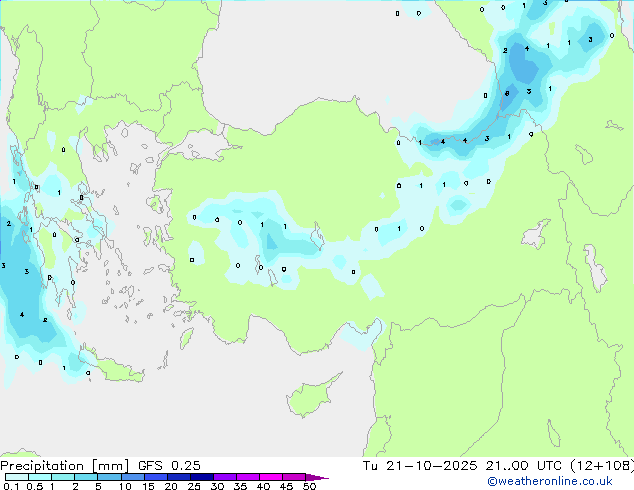Click the 0.5–1 mm legend swatch
This screenshot has width=634, height=490.
tap(40, 477)
